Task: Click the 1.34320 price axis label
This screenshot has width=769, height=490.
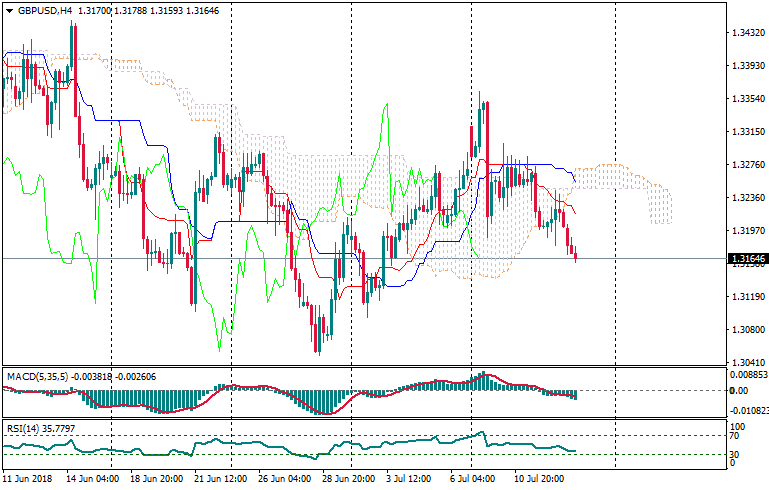Action: coord(746,32)
